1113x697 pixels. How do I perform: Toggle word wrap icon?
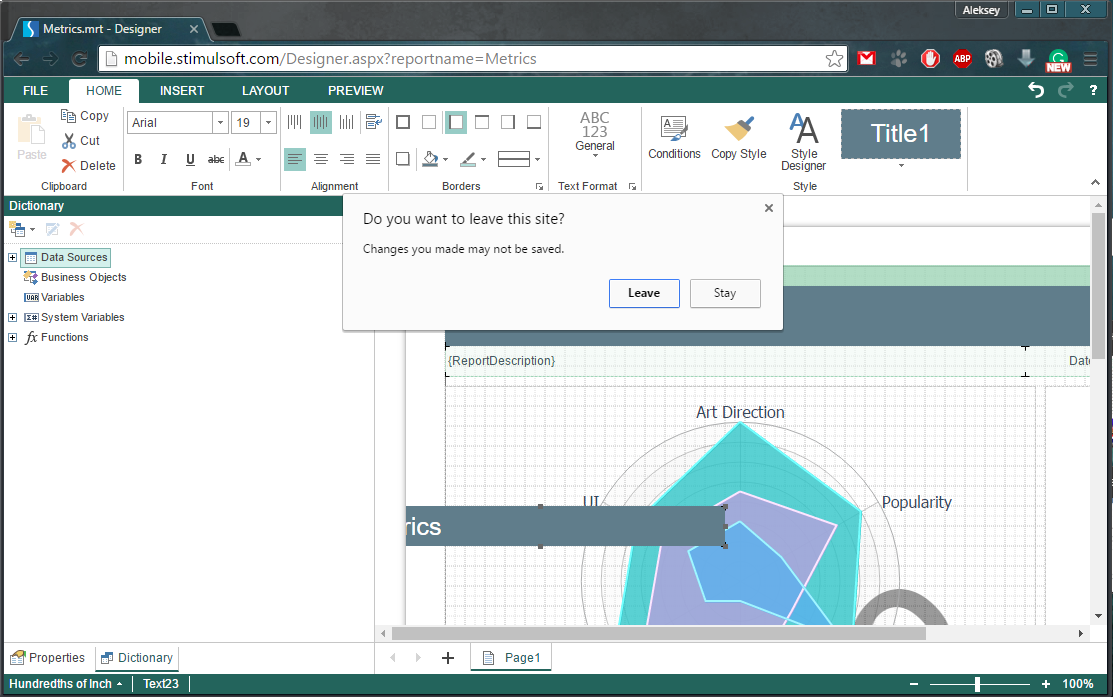[373, 123]
